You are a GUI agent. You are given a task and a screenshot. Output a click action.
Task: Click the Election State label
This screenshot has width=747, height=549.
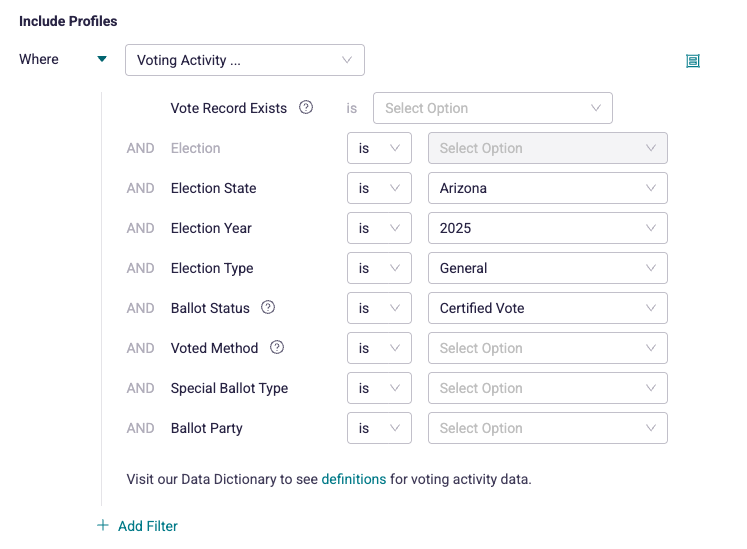213,188
